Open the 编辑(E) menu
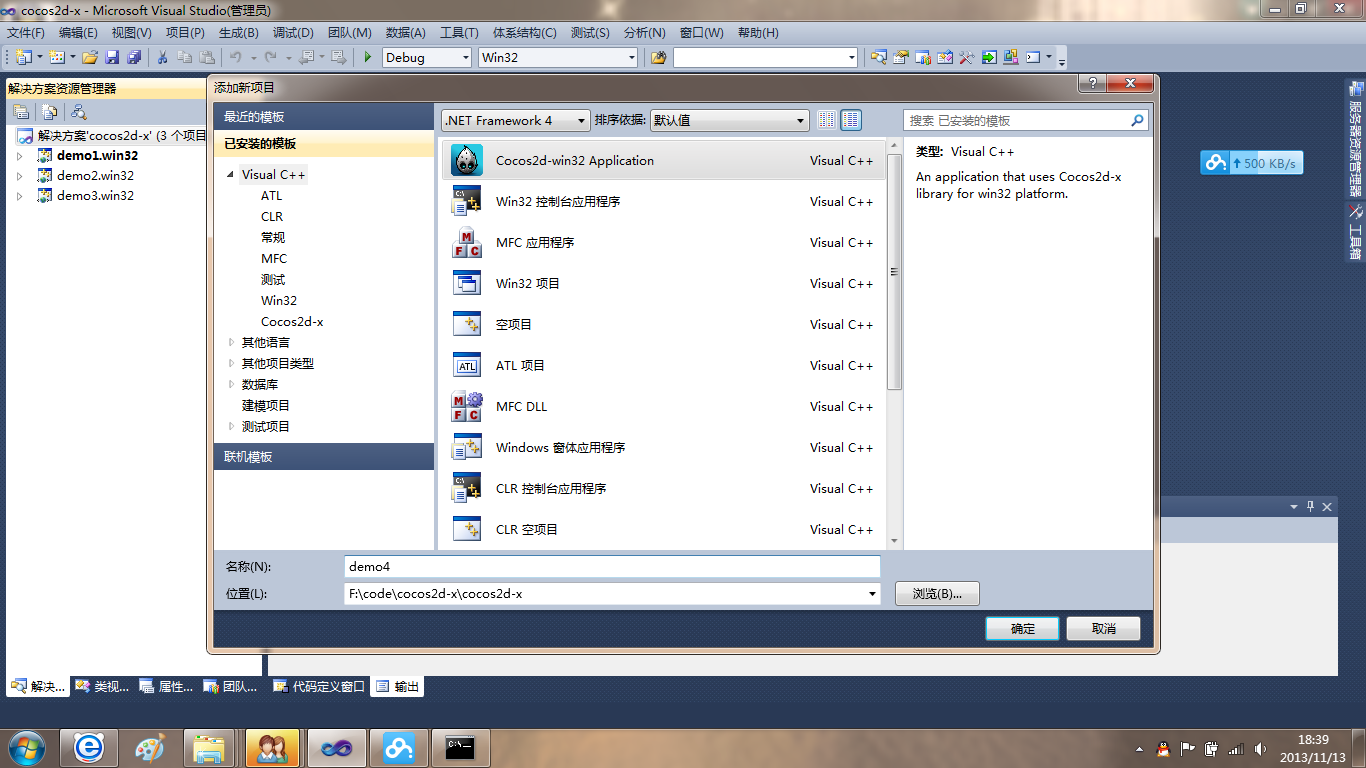1366x768 pixels. 78,33
